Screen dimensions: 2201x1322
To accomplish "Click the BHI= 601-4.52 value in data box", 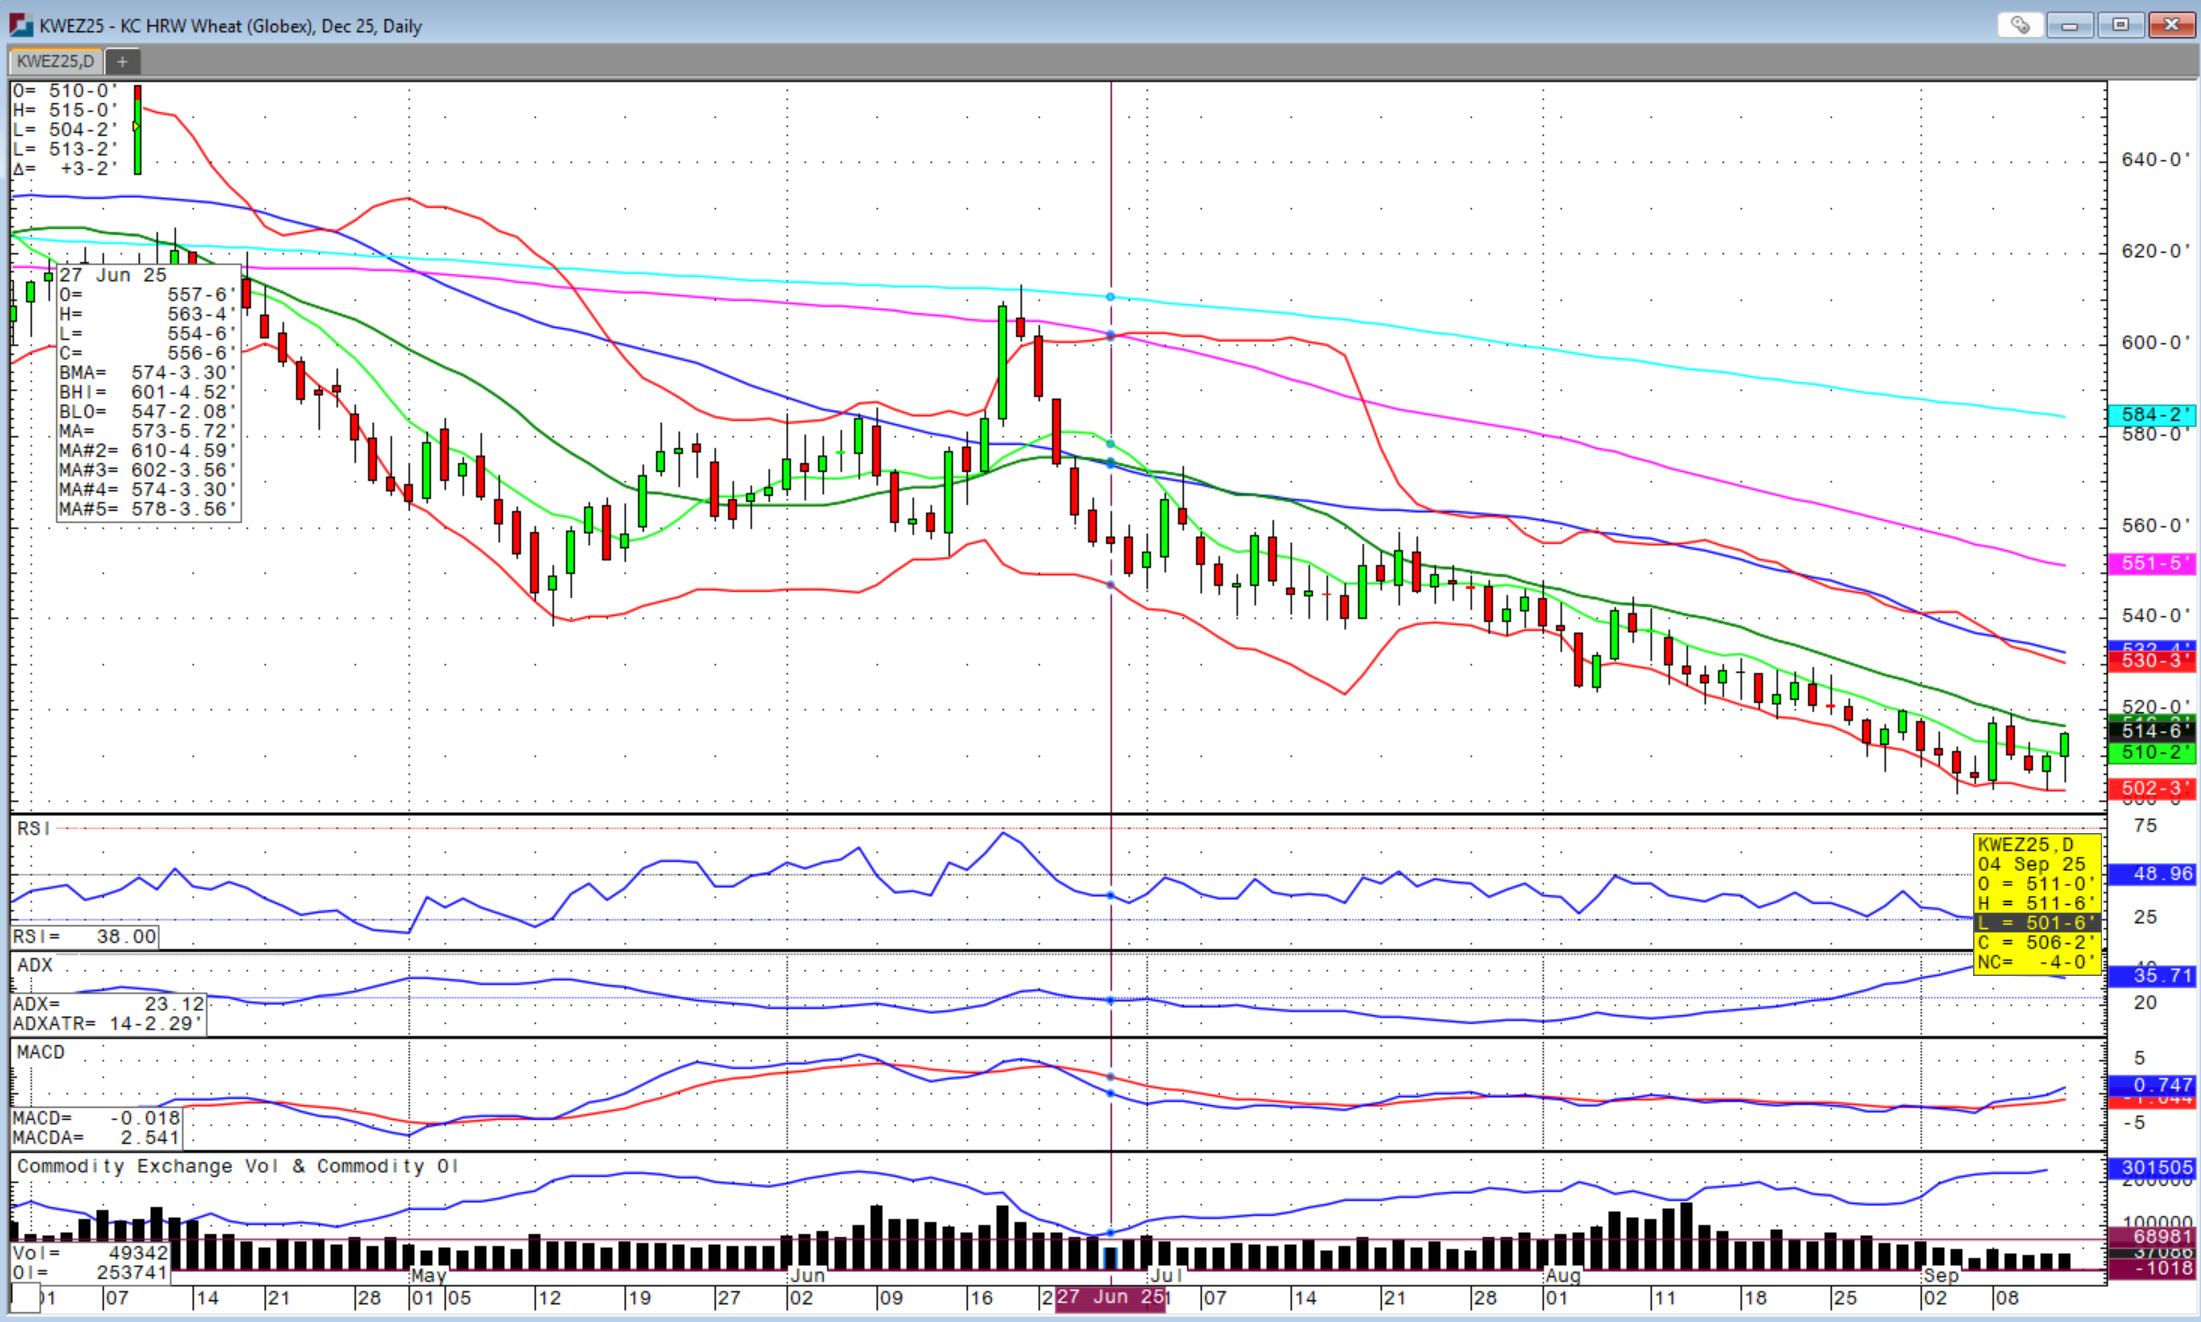I will pyautogui.click(x=148, y=393).
